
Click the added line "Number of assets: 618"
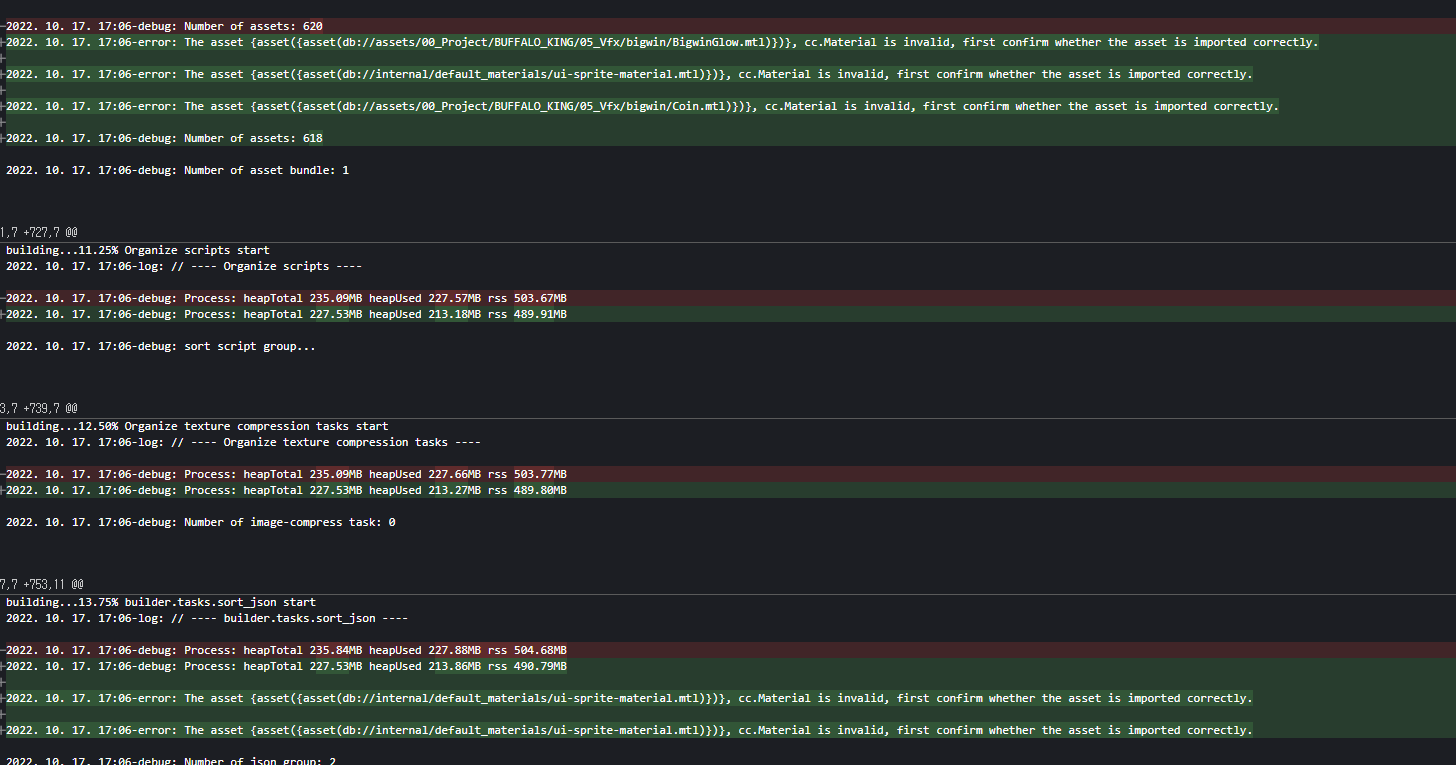click(165, 138)
